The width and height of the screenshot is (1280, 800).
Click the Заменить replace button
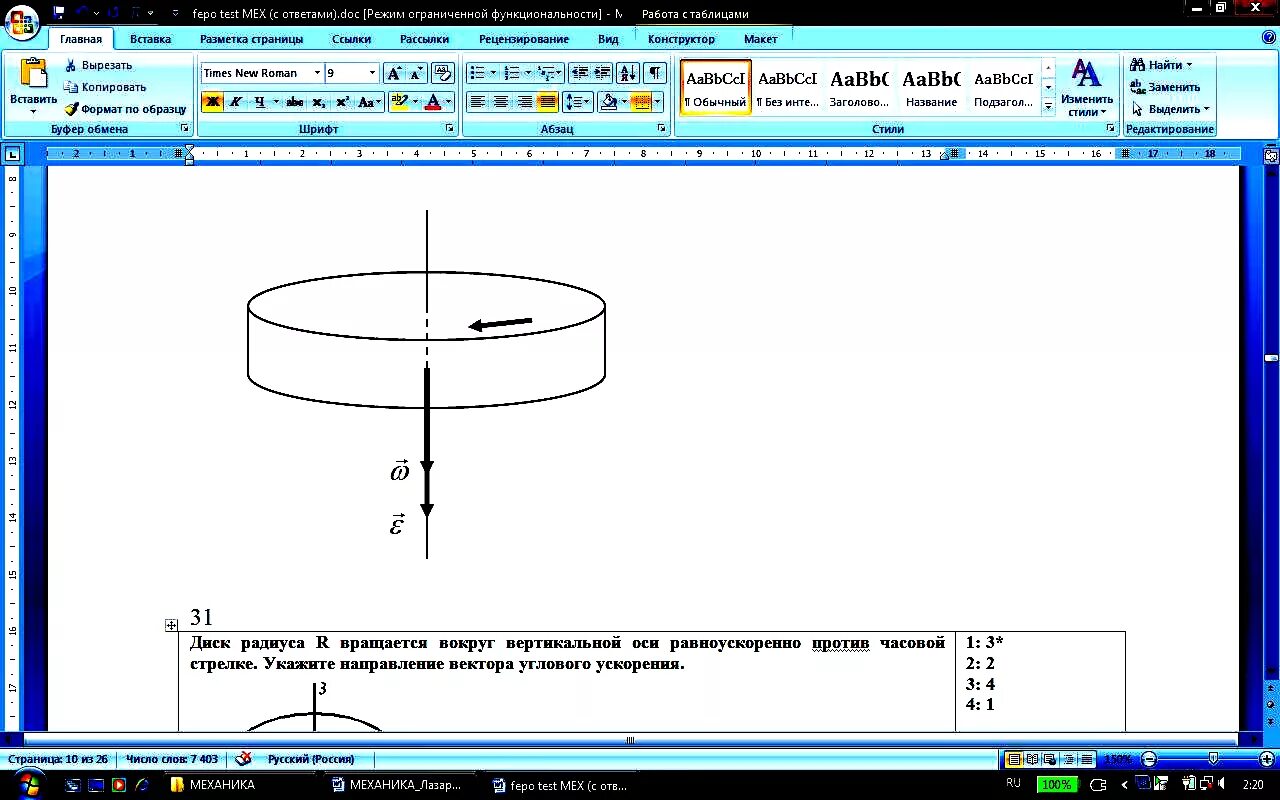pyautogui.click(x=1166, y=87)
